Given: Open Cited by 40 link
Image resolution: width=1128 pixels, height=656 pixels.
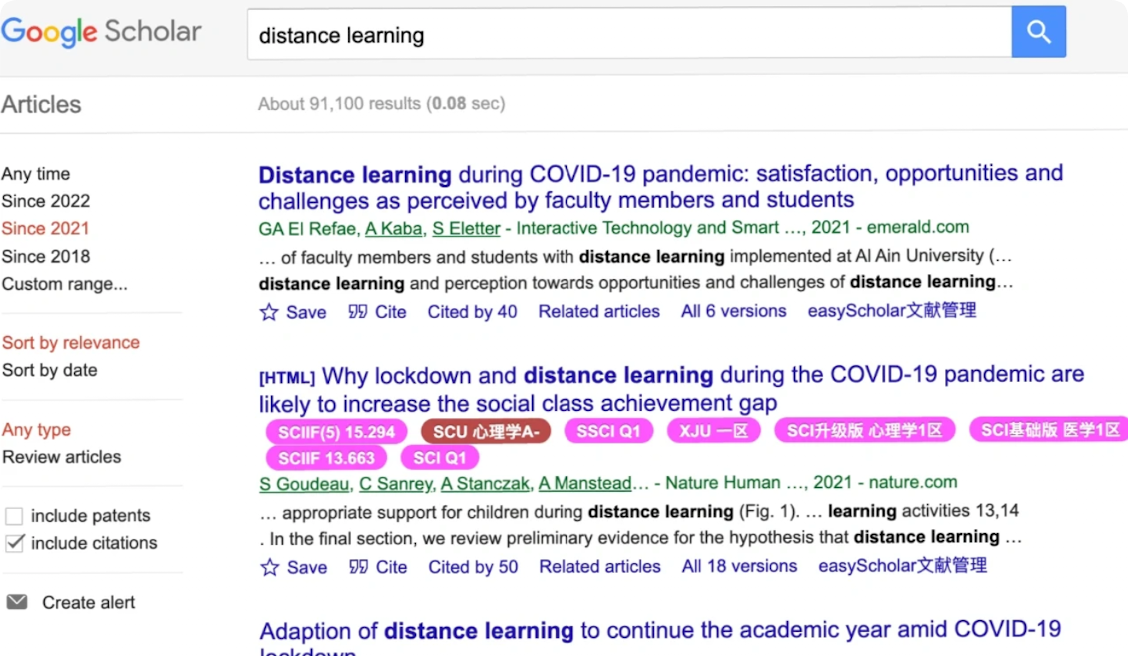Looking at the screenshot, I should point(473,312).
